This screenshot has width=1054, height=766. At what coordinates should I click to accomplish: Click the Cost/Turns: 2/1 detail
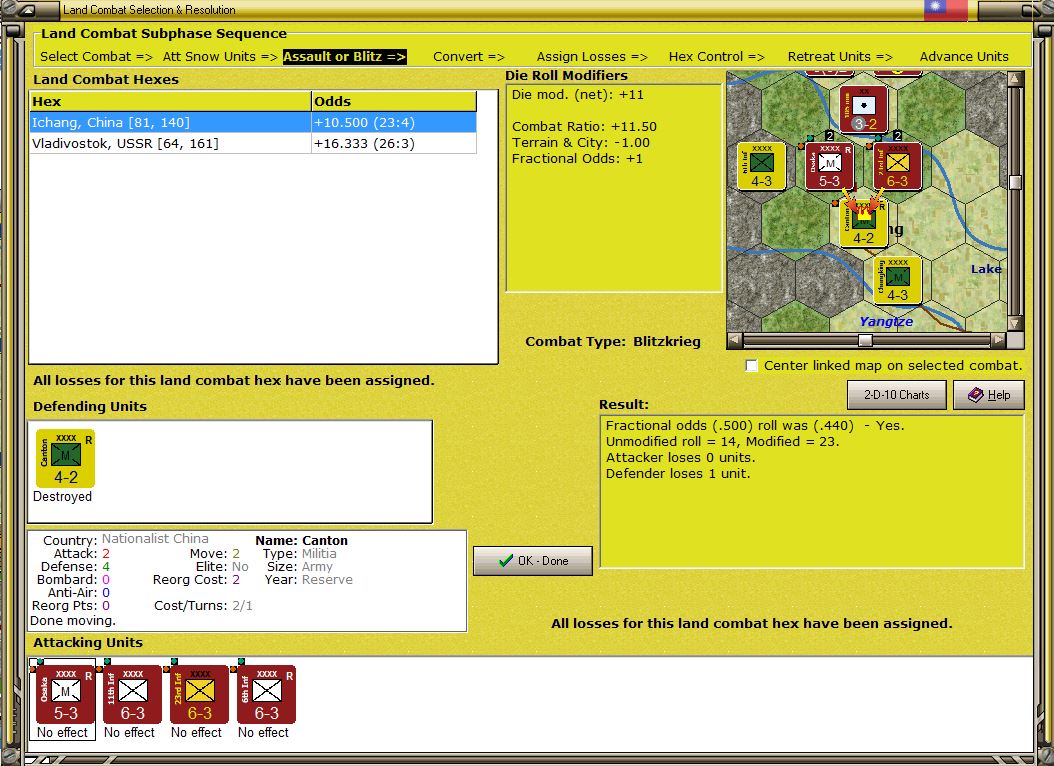pos(203,605)
